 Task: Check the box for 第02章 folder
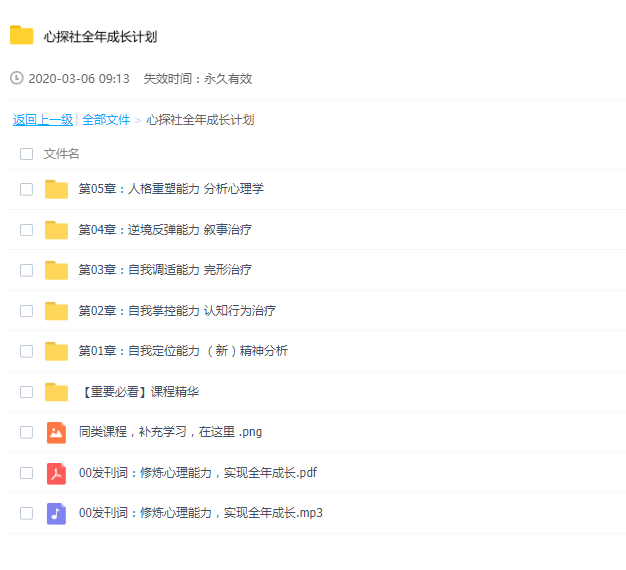26,311
